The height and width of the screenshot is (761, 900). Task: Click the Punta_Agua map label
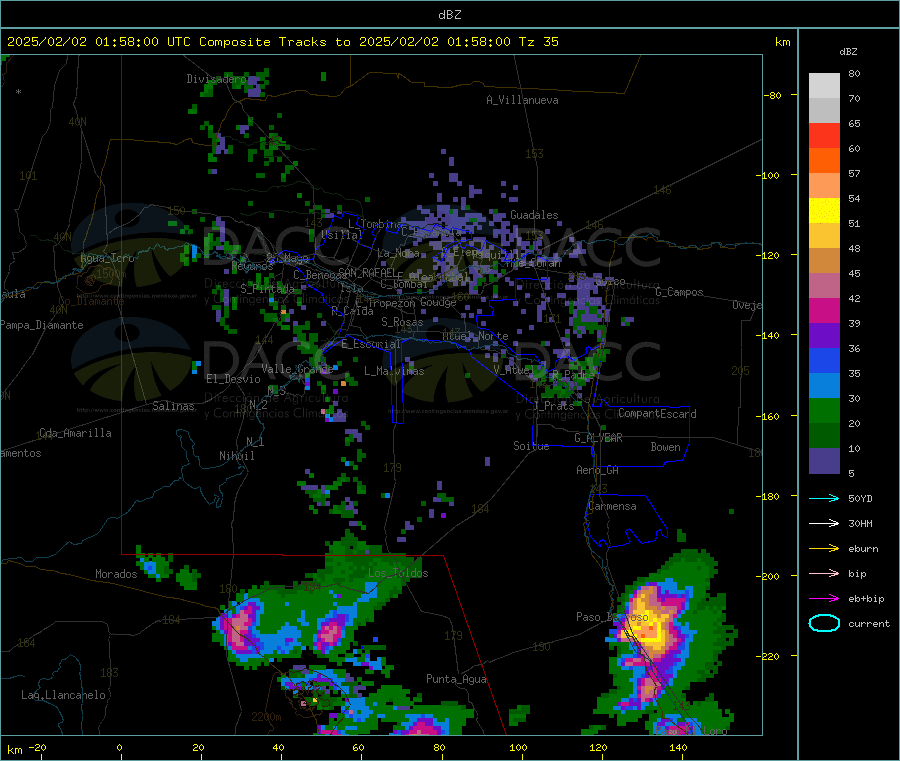coord(456,679)
